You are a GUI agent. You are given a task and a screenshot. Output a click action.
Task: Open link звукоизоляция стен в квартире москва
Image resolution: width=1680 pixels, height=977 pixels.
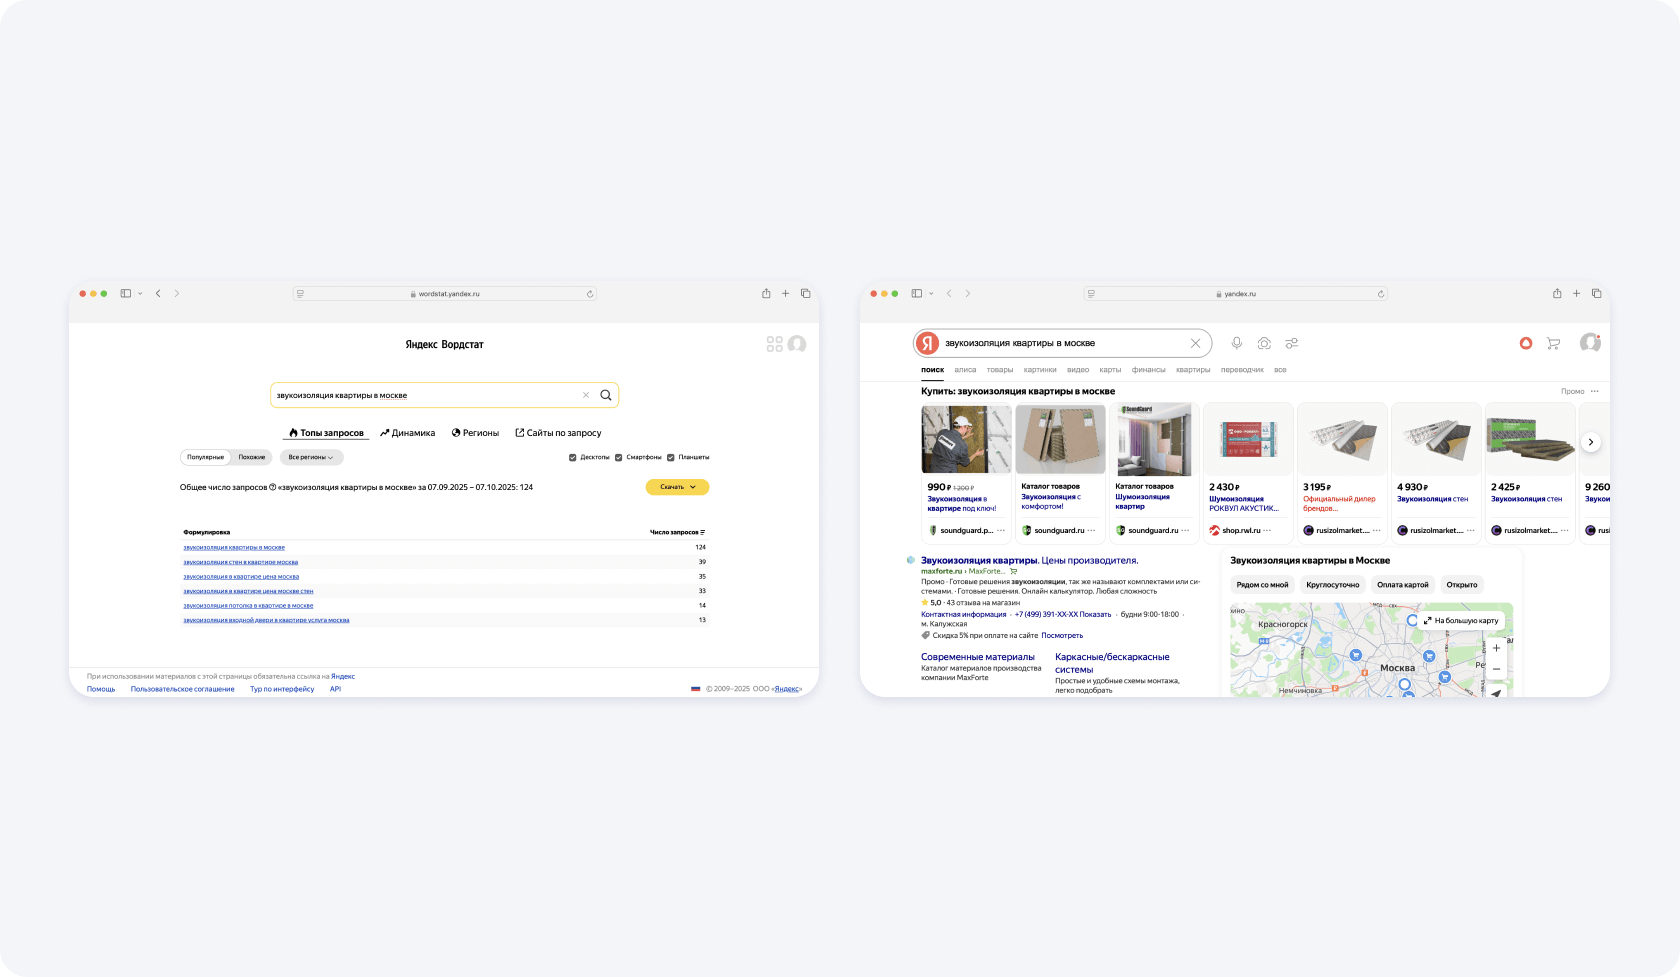pyautogui.click(x=240, y=562)
